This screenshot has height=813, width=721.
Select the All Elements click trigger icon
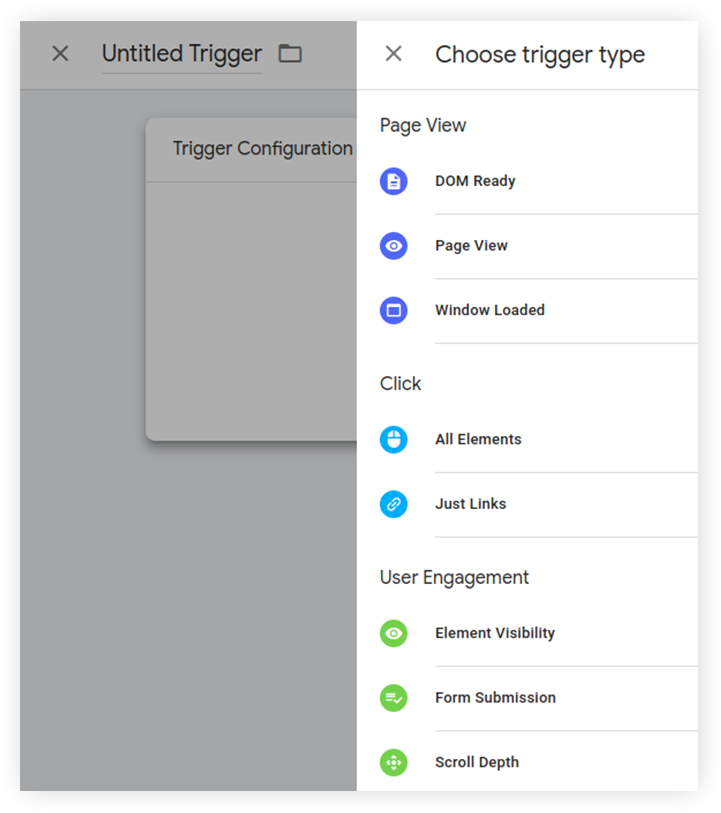pyautogui.click(x=394, y=439)
